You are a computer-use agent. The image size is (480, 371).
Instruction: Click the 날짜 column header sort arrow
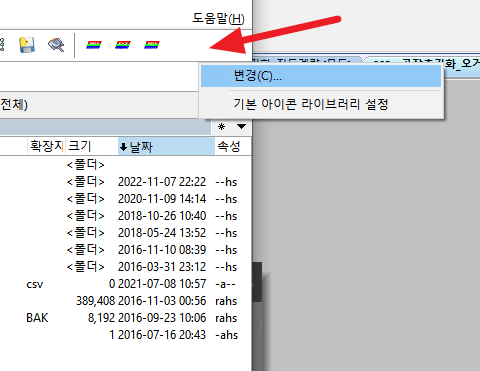[x=124, y=147]
